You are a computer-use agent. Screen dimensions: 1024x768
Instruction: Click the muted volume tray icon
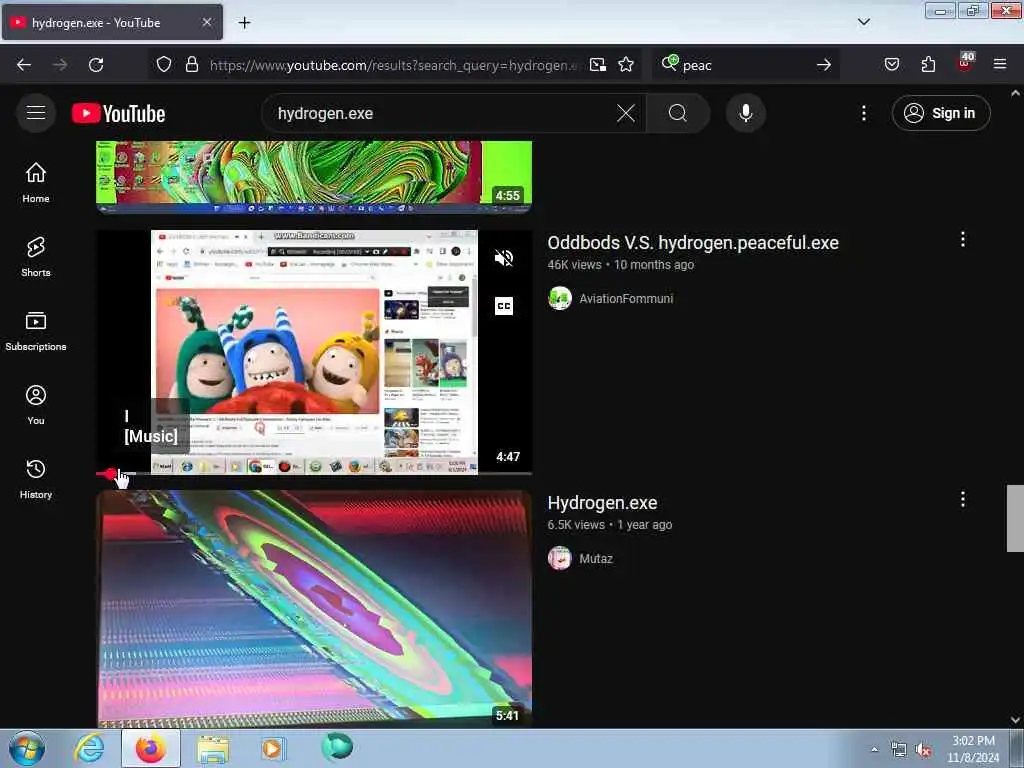tap(923, 750)
